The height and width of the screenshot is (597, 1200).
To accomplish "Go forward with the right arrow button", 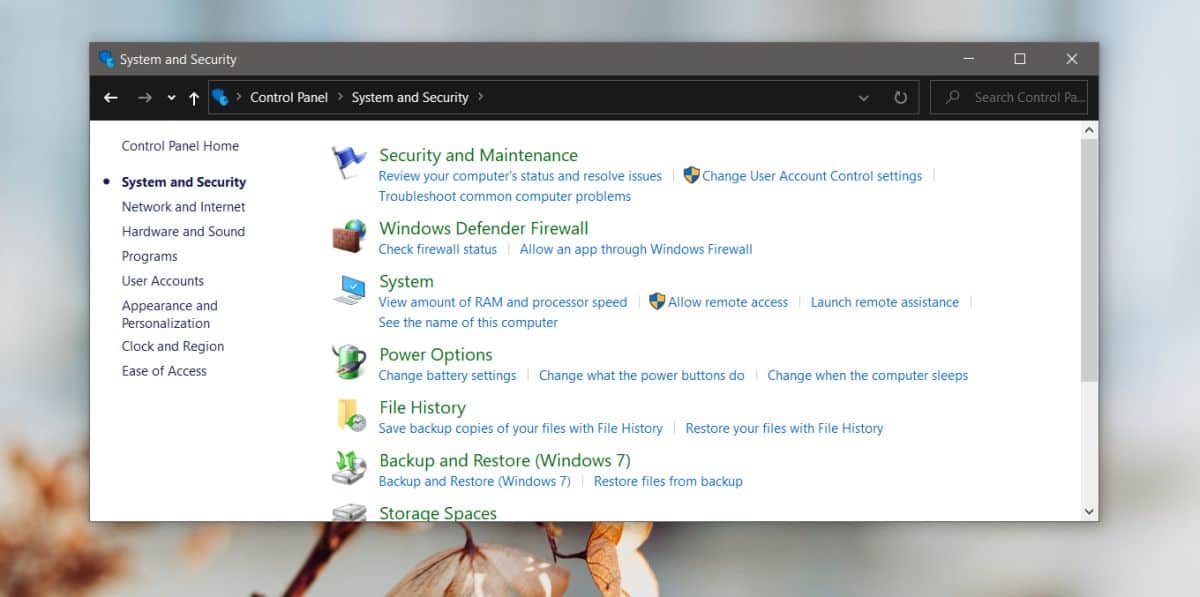I will pyautogui.click(x=145, y=98).
